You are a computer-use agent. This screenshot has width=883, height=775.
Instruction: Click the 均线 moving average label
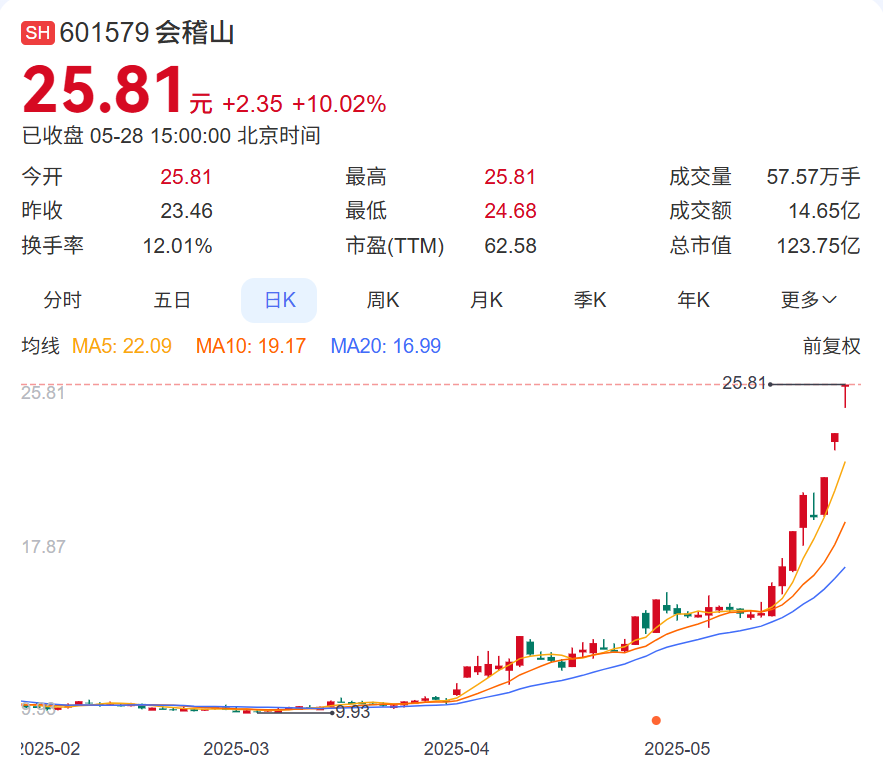[41, 346]
